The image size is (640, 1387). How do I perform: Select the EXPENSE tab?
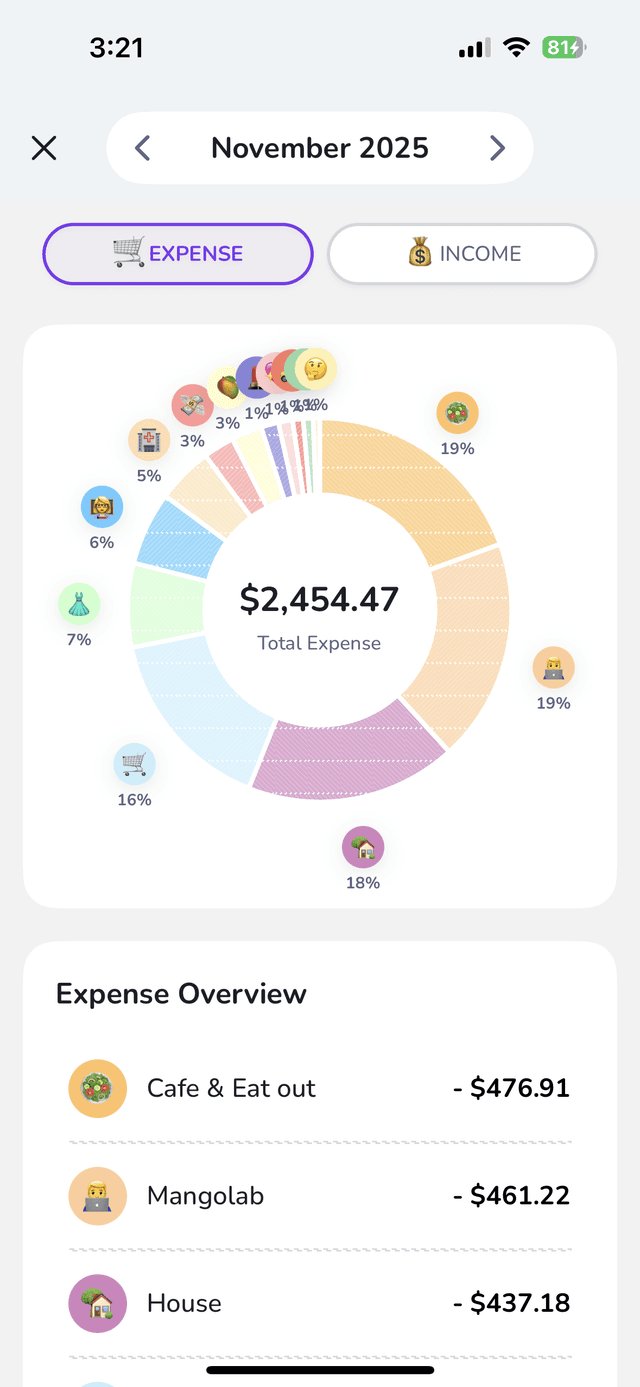178,254
